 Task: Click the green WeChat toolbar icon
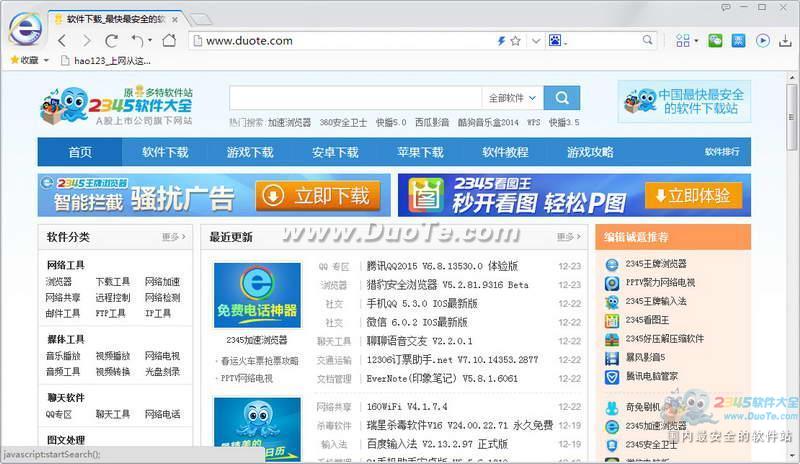click(x=715, y=40)
